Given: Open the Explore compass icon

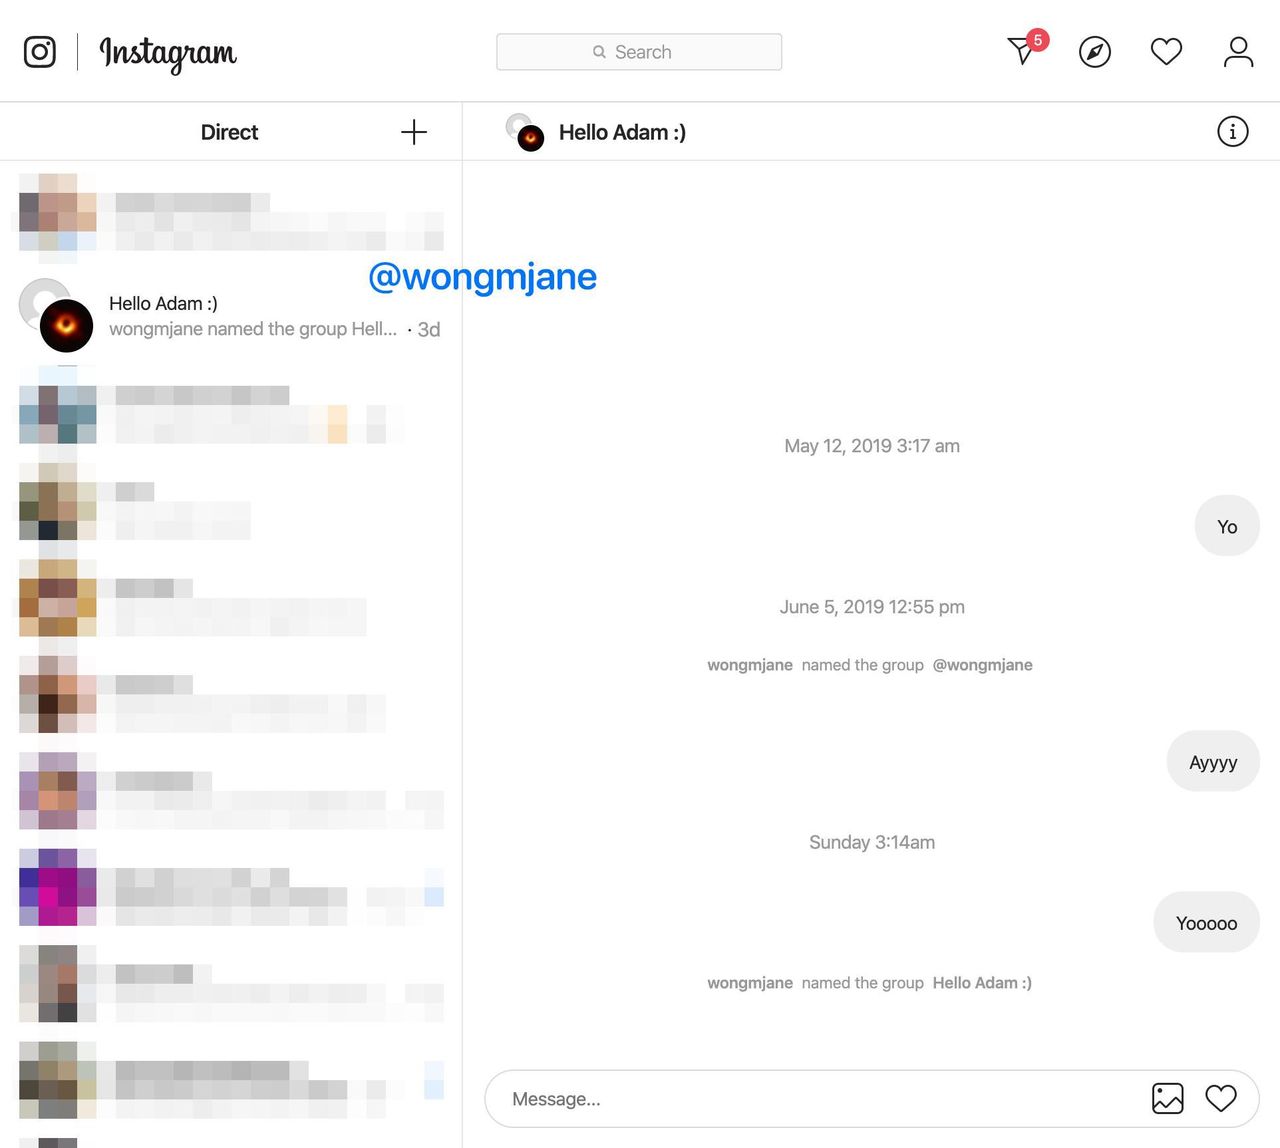Looking at the screenshot, I should [1094, 51].
